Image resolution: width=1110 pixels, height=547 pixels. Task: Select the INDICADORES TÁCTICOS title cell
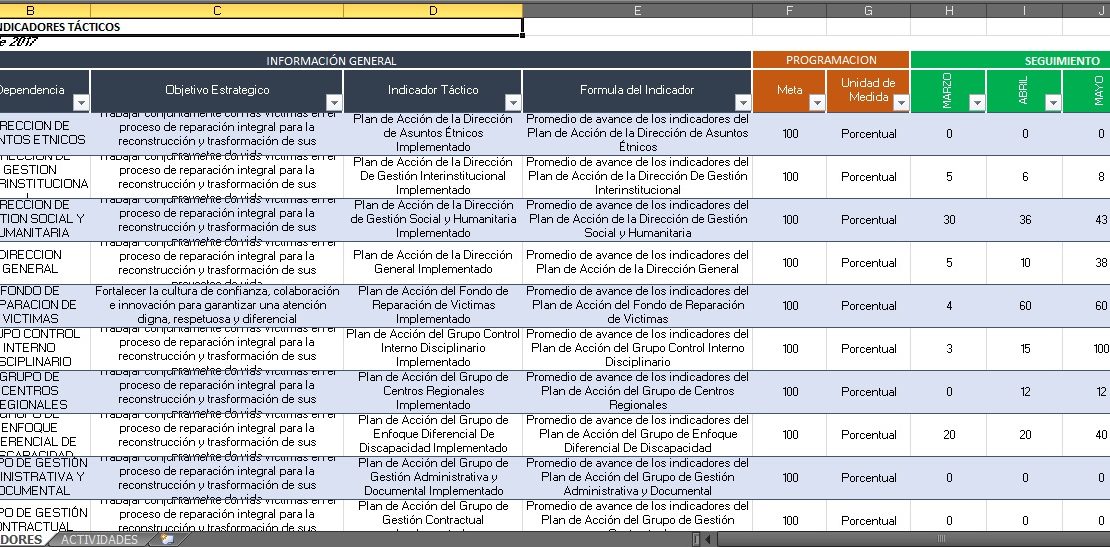[261, 27]
